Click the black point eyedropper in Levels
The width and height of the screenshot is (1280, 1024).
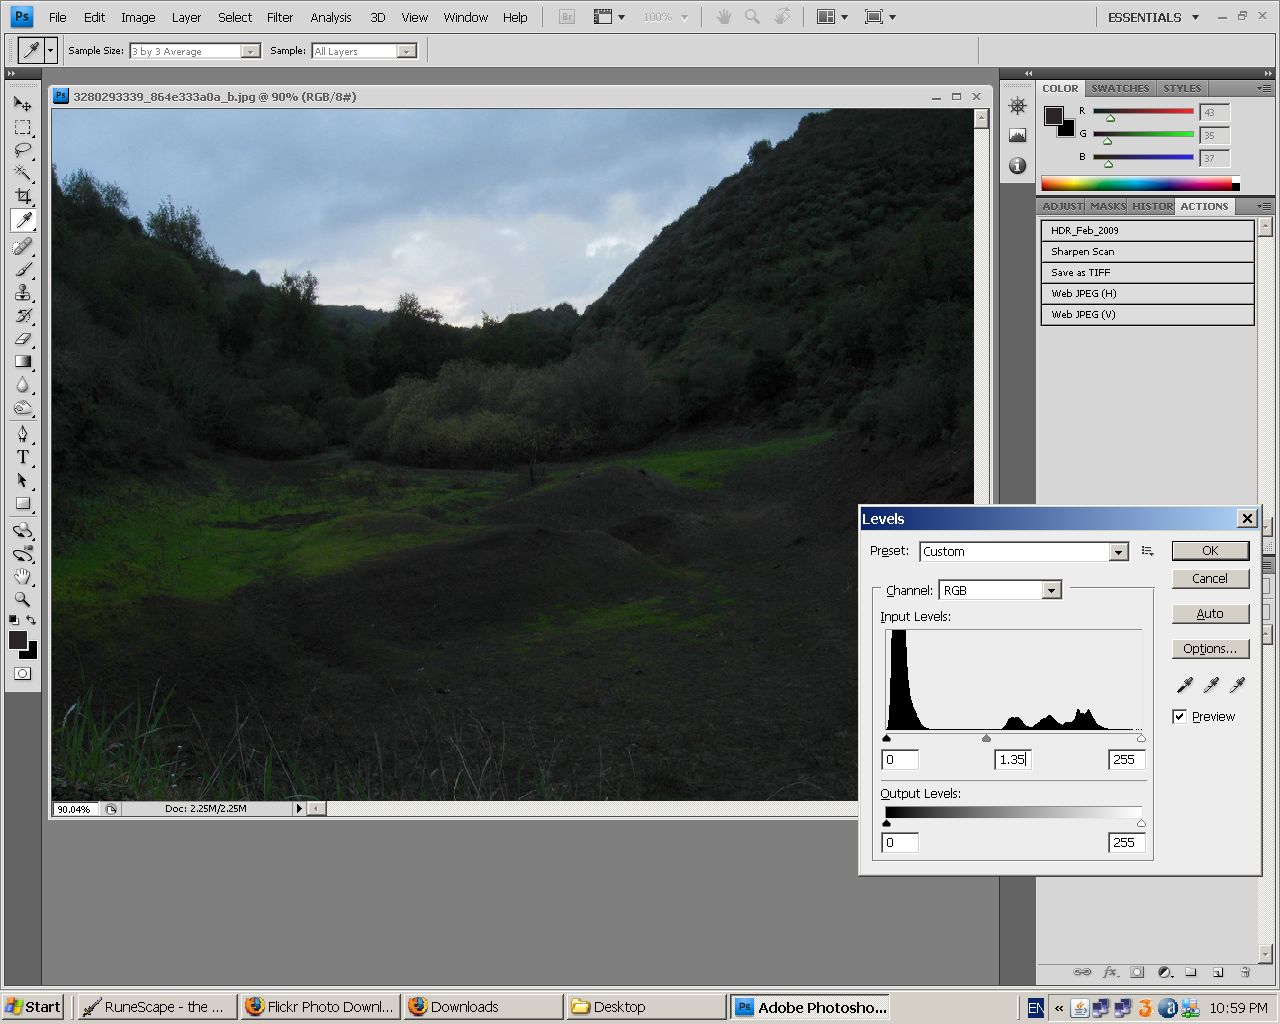(1185, 685)
